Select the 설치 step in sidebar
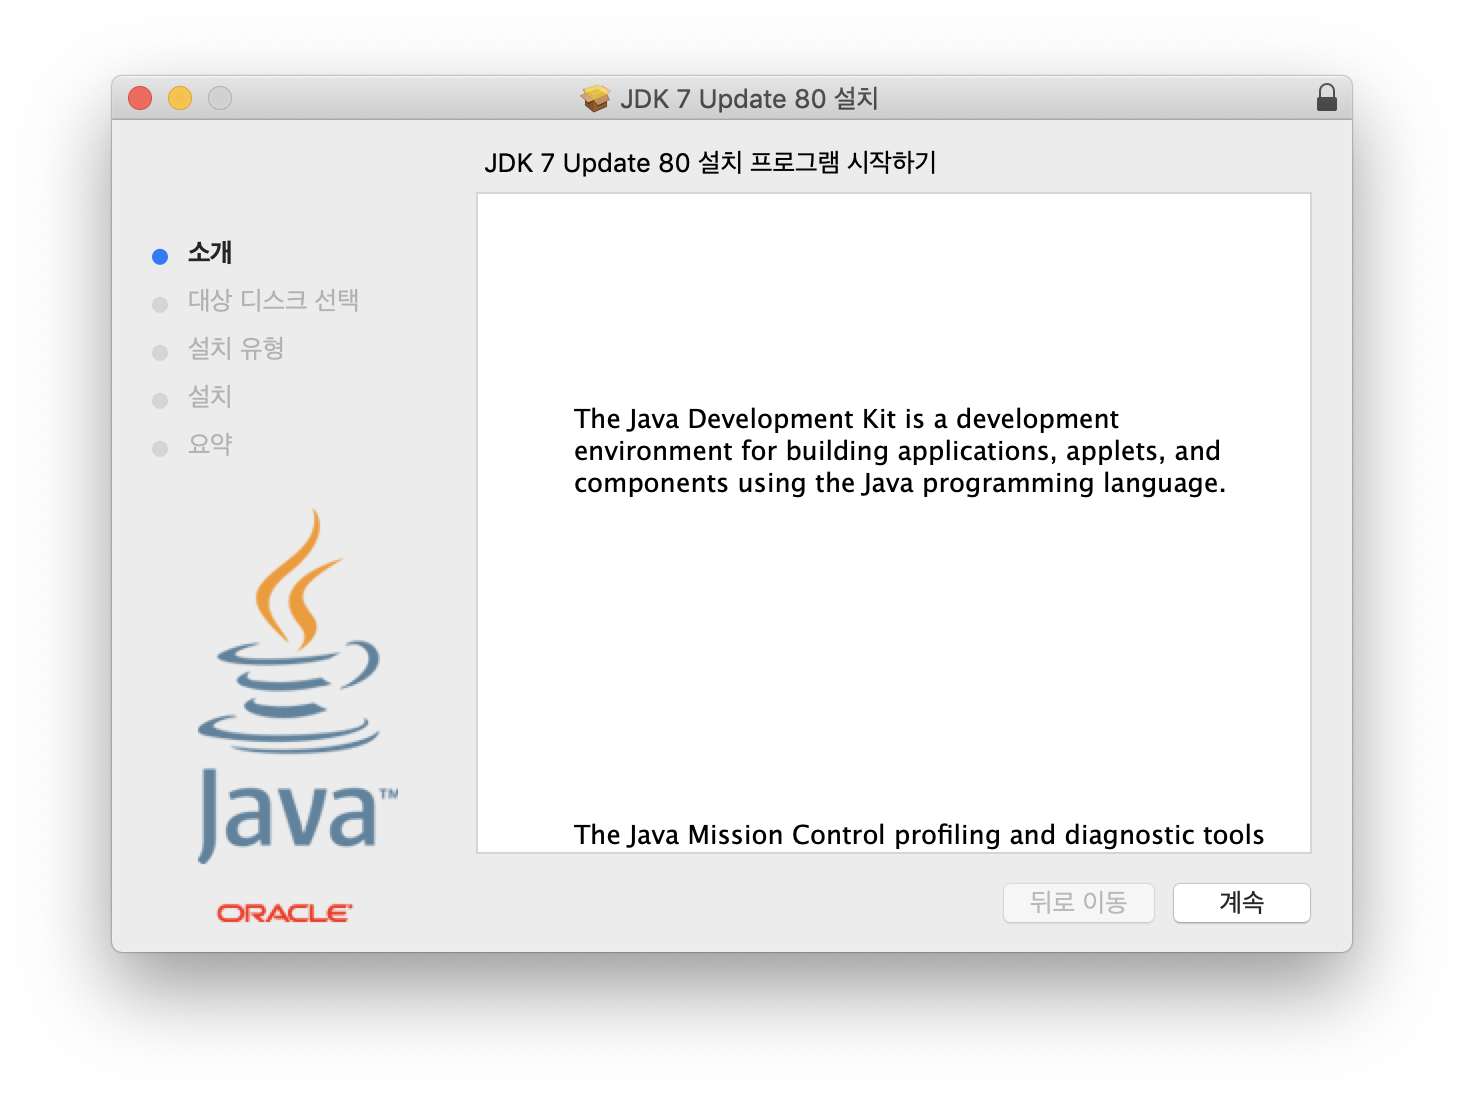Image resolution: width=1464 pixels, height=1100 pixels. point(210,397)
